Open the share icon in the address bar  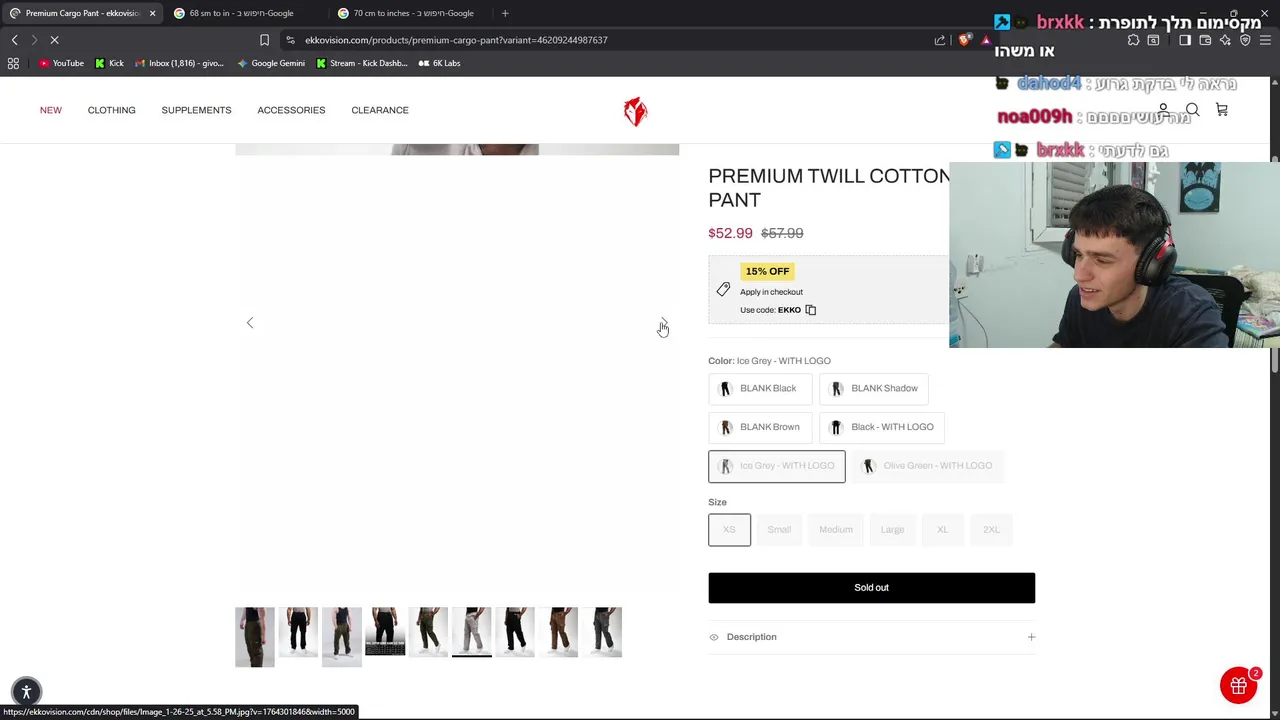pos(940,40)
